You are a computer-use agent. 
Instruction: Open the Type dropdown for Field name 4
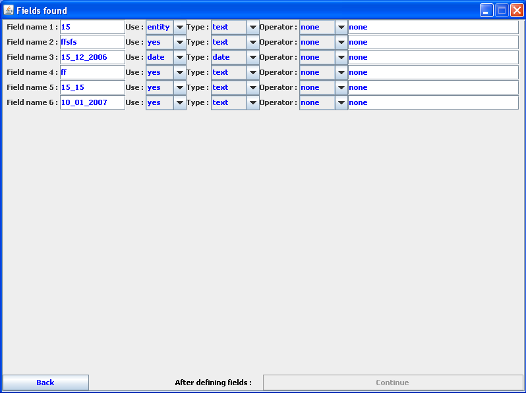235,72
